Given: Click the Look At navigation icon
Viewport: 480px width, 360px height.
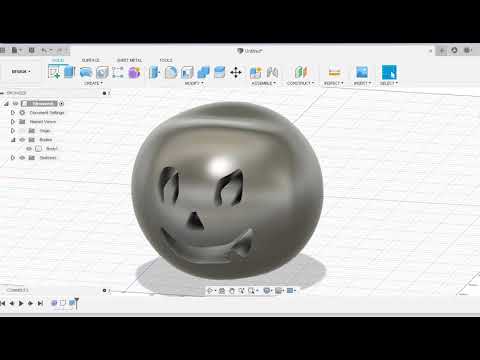Looking at the screenshot, I should [x=222, y=291].
